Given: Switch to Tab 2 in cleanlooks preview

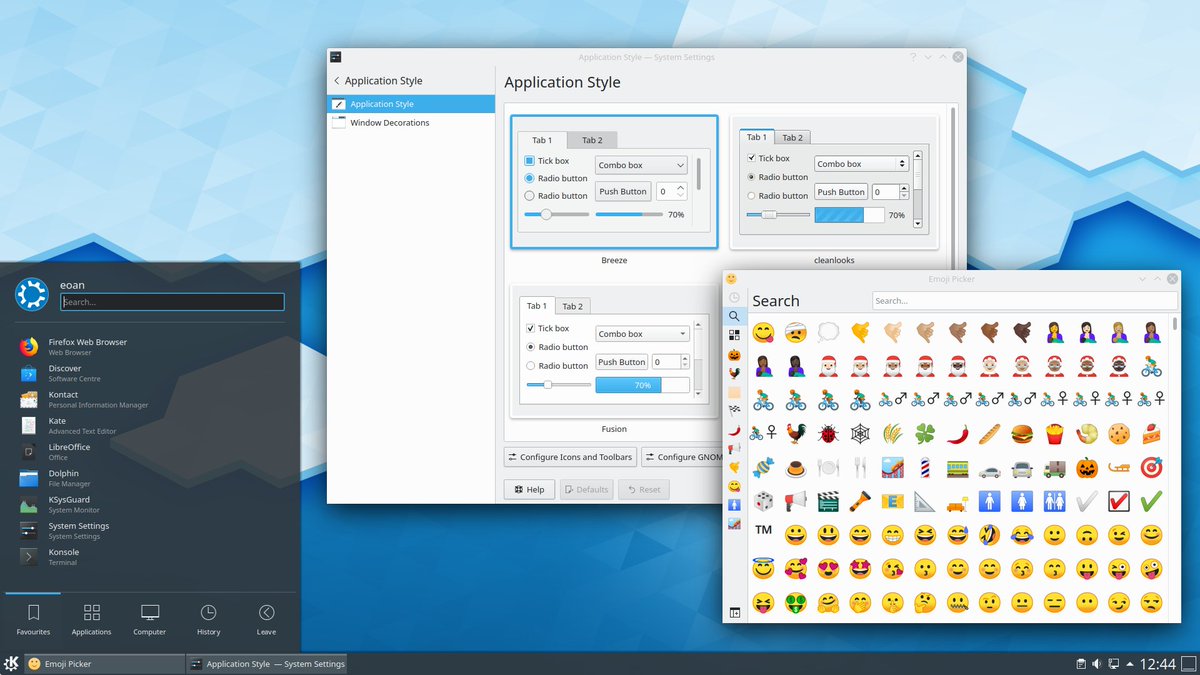Looking at the screenshot, I should (792, 137).
